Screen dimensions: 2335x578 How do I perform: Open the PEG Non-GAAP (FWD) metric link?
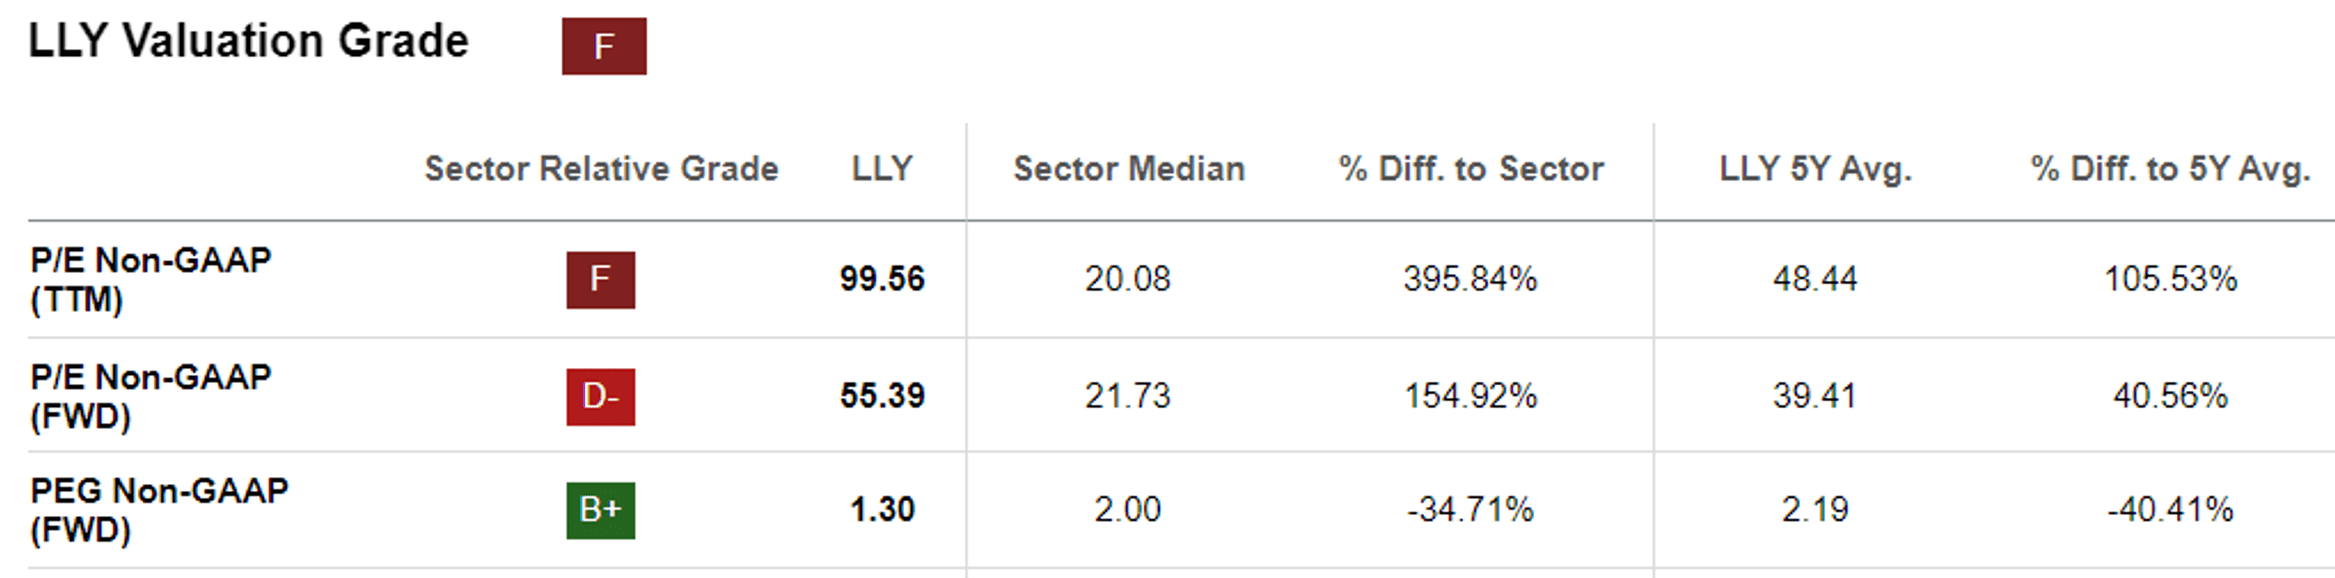point(159,510)
